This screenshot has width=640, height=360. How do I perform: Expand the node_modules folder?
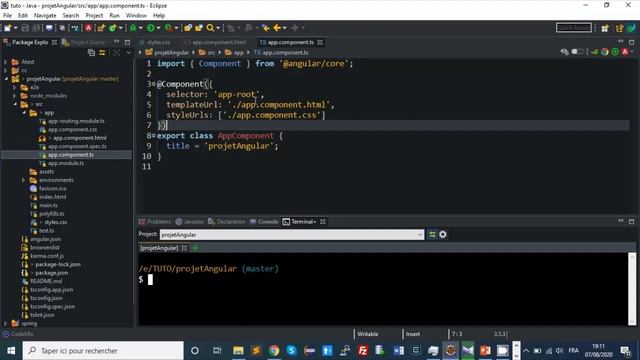tap(15, 96)
